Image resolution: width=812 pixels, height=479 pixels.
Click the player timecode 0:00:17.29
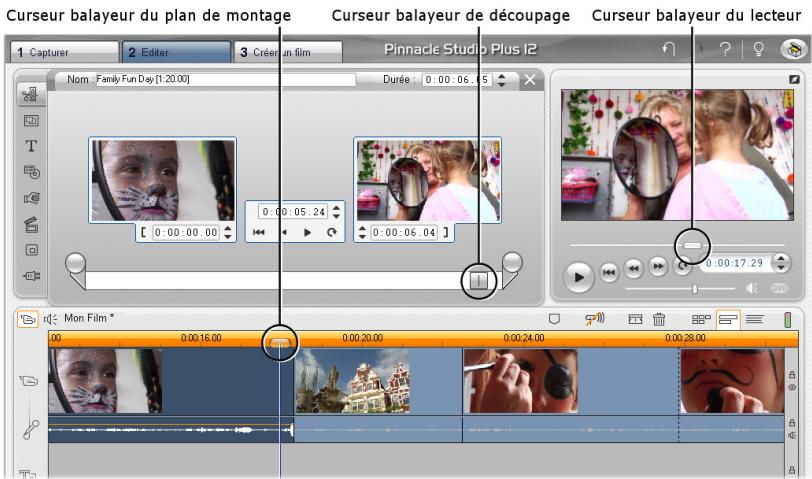click(734, 263)
